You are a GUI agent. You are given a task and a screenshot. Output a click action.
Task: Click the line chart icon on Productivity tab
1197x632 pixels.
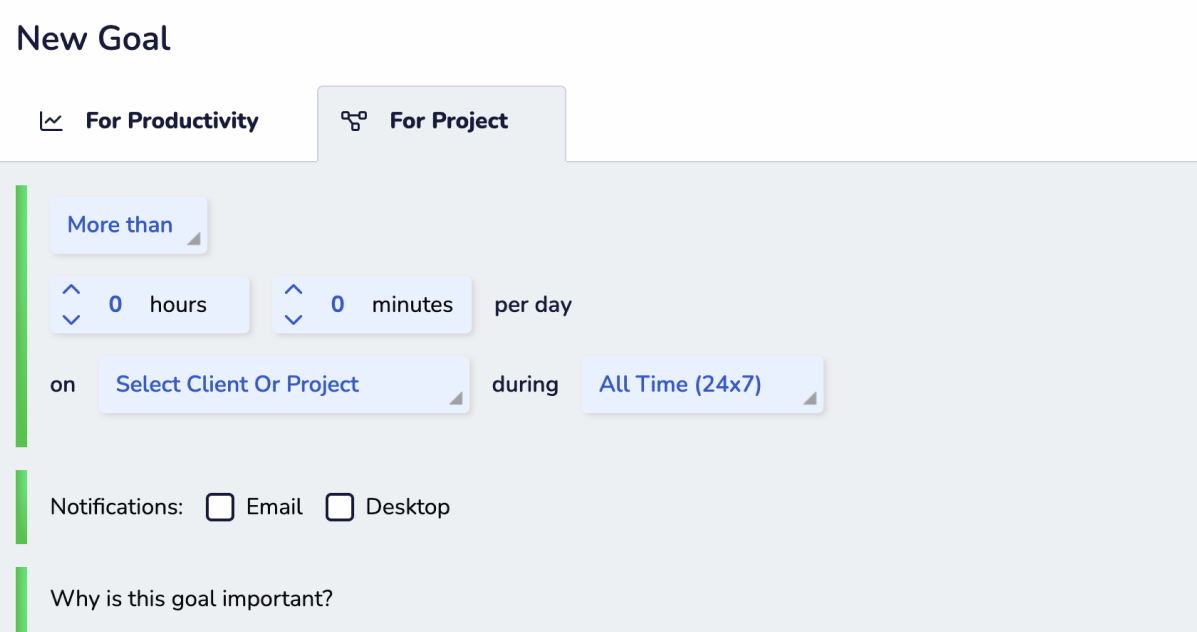pos(51,121)
